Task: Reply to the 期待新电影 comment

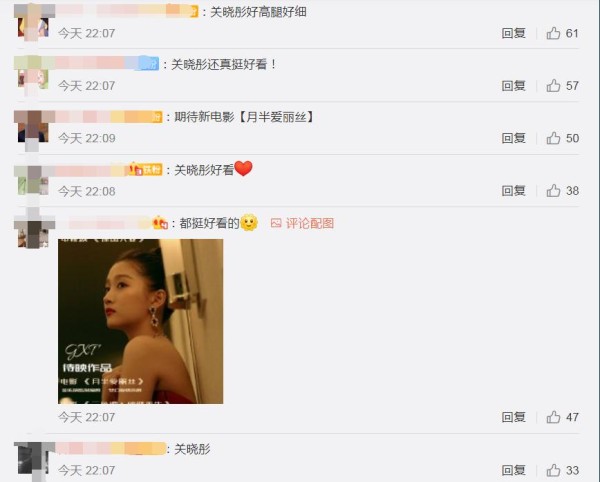Action: coord(514,138)
